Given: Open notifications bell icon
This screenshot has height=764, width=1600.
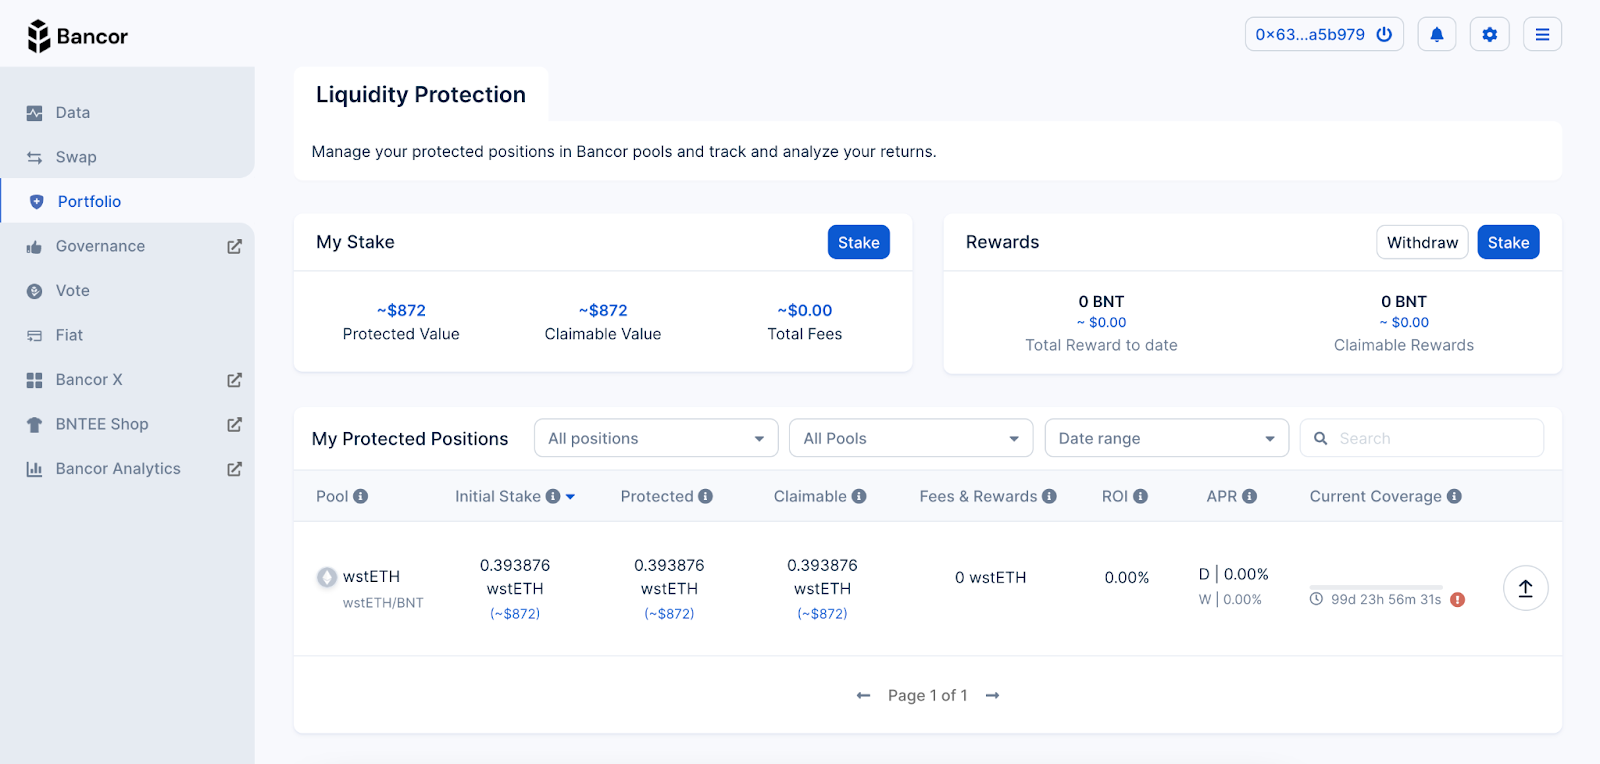Looking at the screenshot, I should click(x=1437, y=34).
